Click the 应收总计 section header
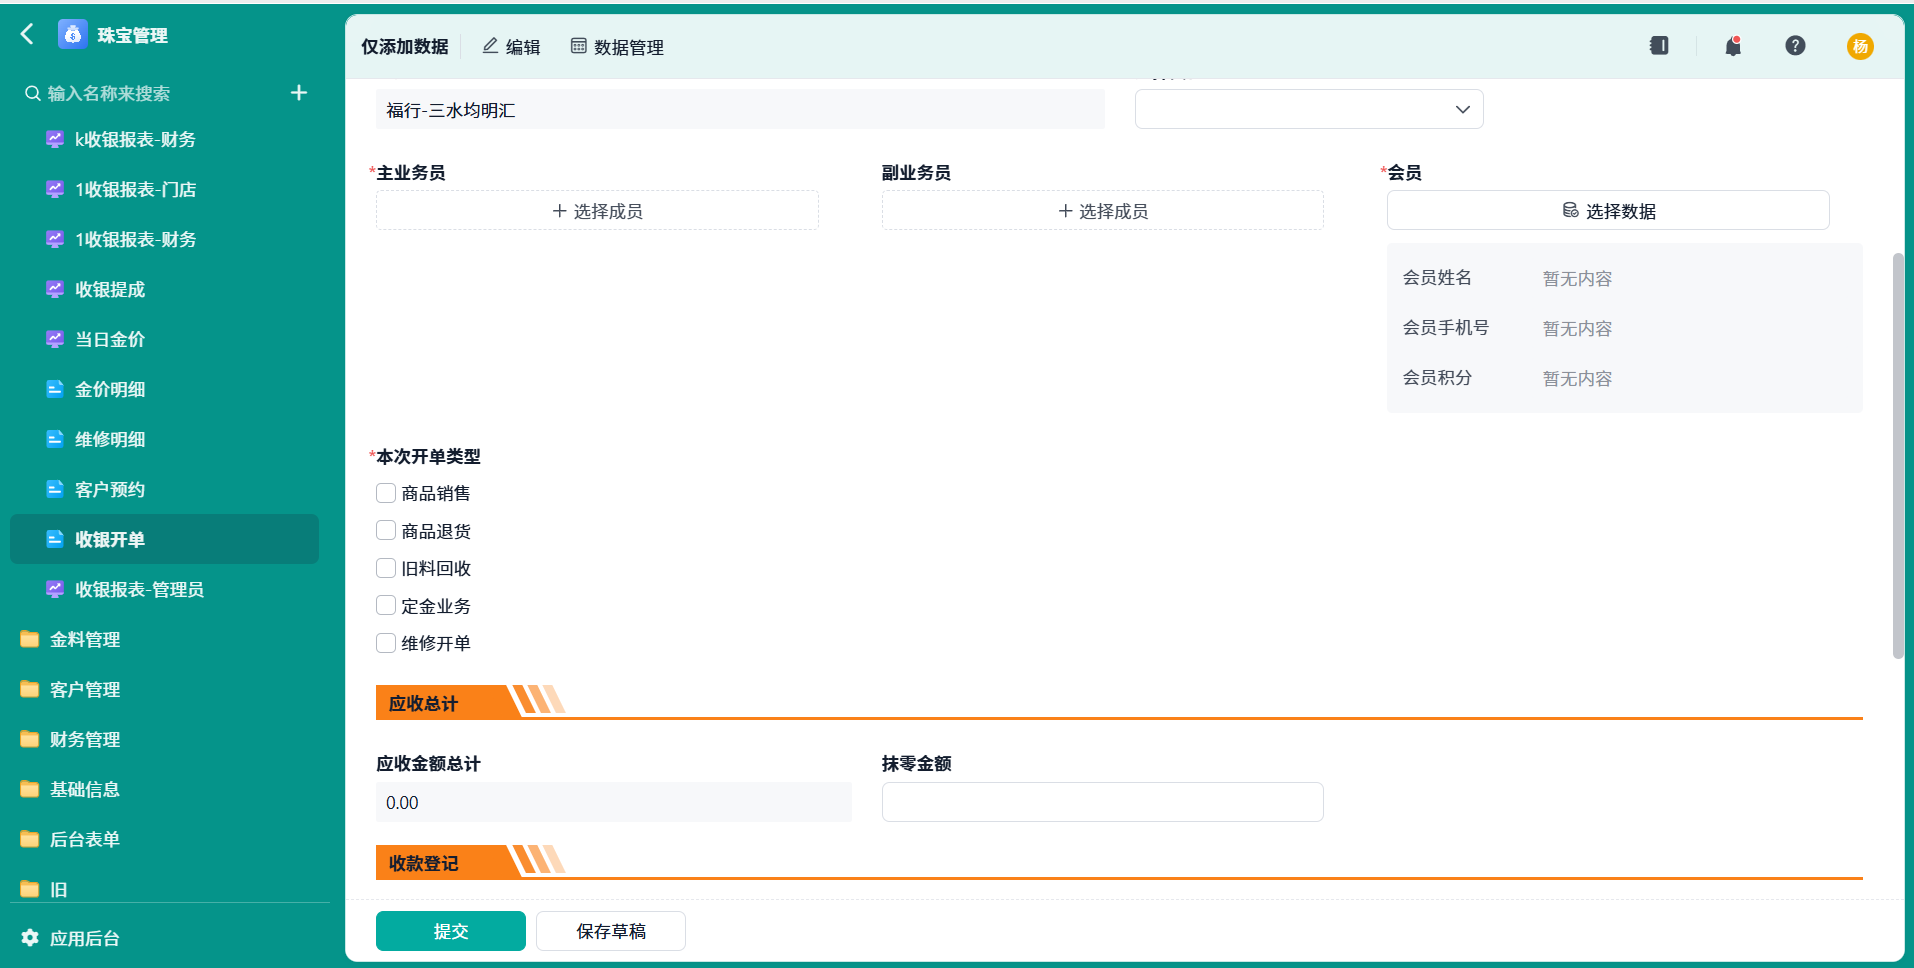 423,703
